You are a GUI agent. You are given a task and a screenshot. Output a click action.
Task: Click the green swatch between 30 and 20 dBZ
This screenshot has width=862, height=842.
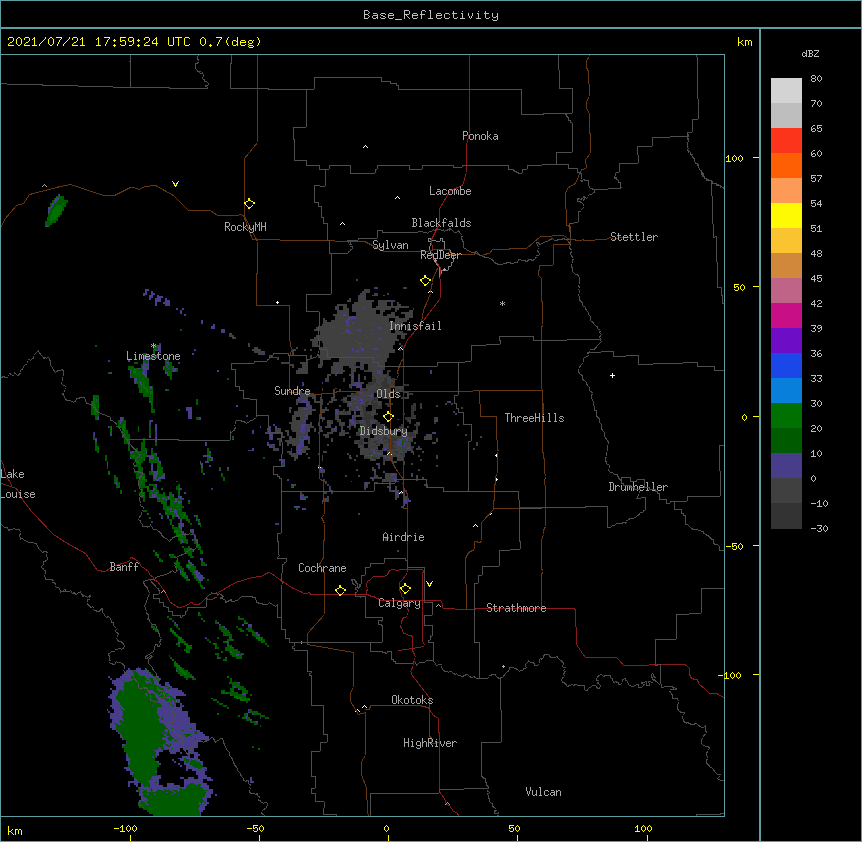[x=786, y=416]
